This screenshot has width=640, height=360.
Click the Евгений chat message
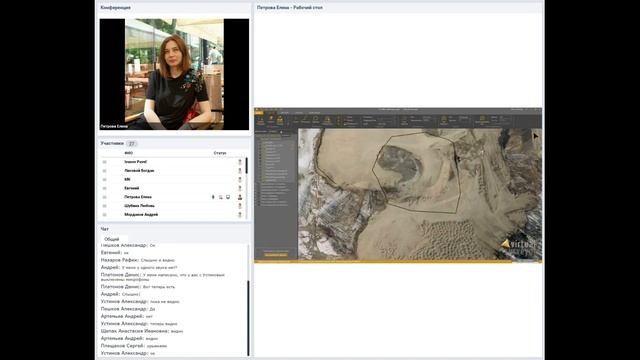[x=114, y=253]
